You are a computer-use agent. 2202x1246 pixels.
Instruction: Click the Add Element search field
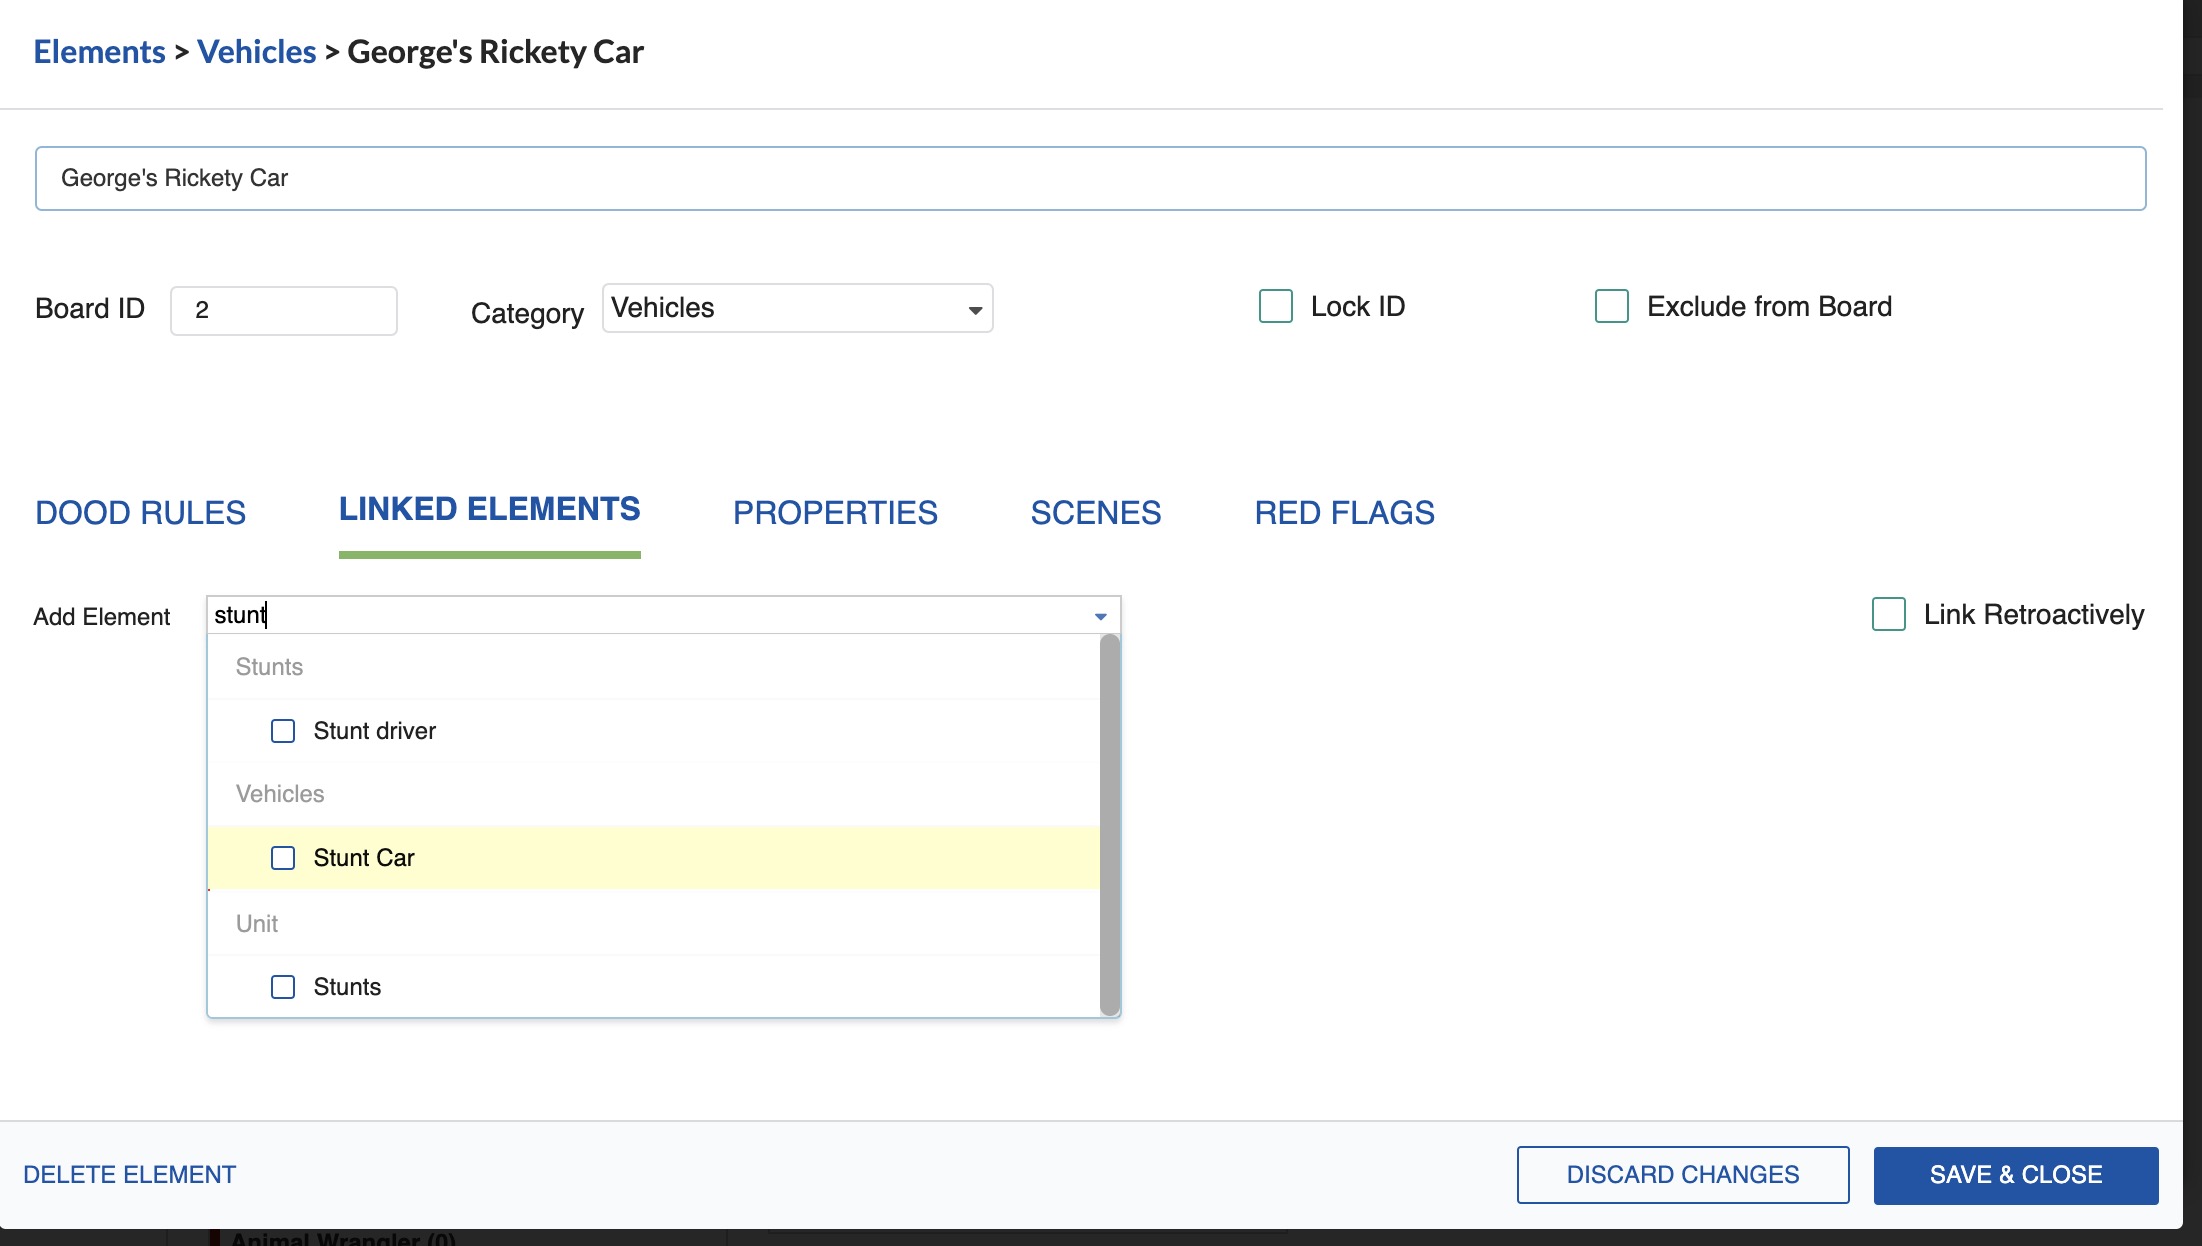click(650, 615)
